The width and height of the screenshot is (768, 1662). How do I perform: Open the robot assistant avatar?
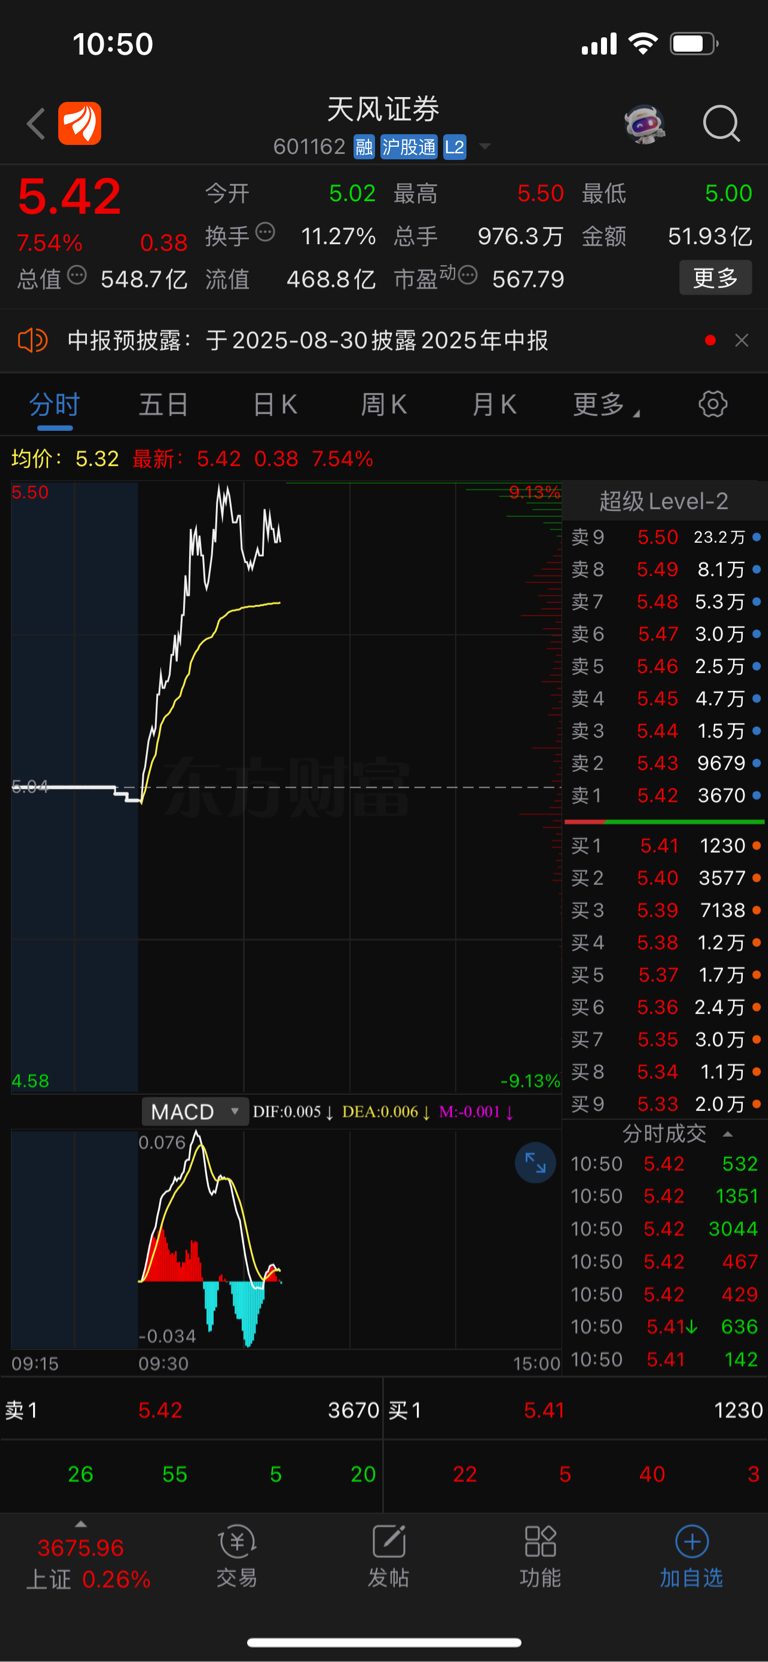[x=645, y=124]
